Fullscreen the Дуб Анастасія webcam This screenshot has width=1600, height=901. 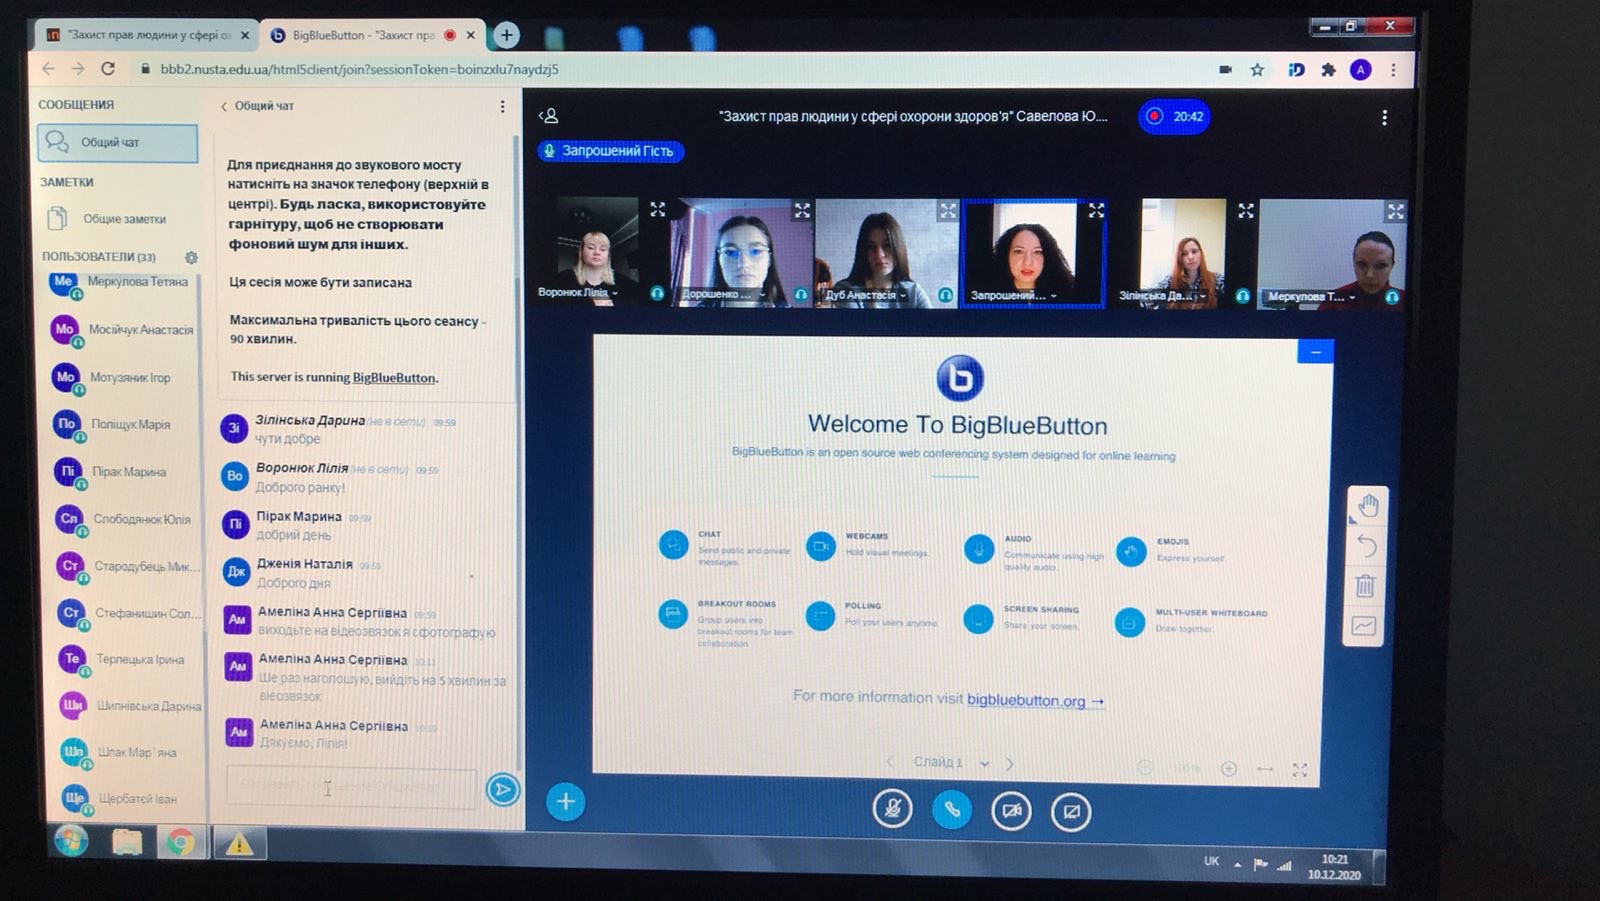[947, 210]
